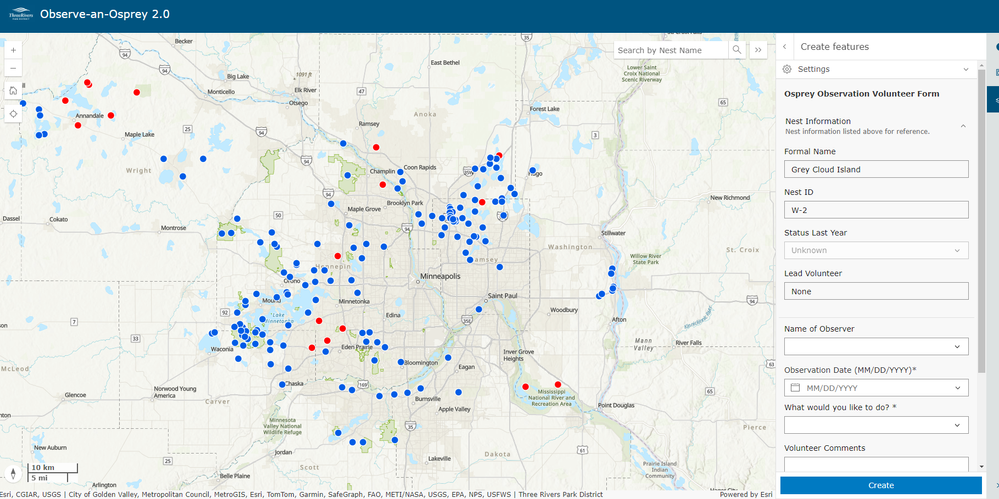Reset compass orientation to north

[x=13, y=473]
